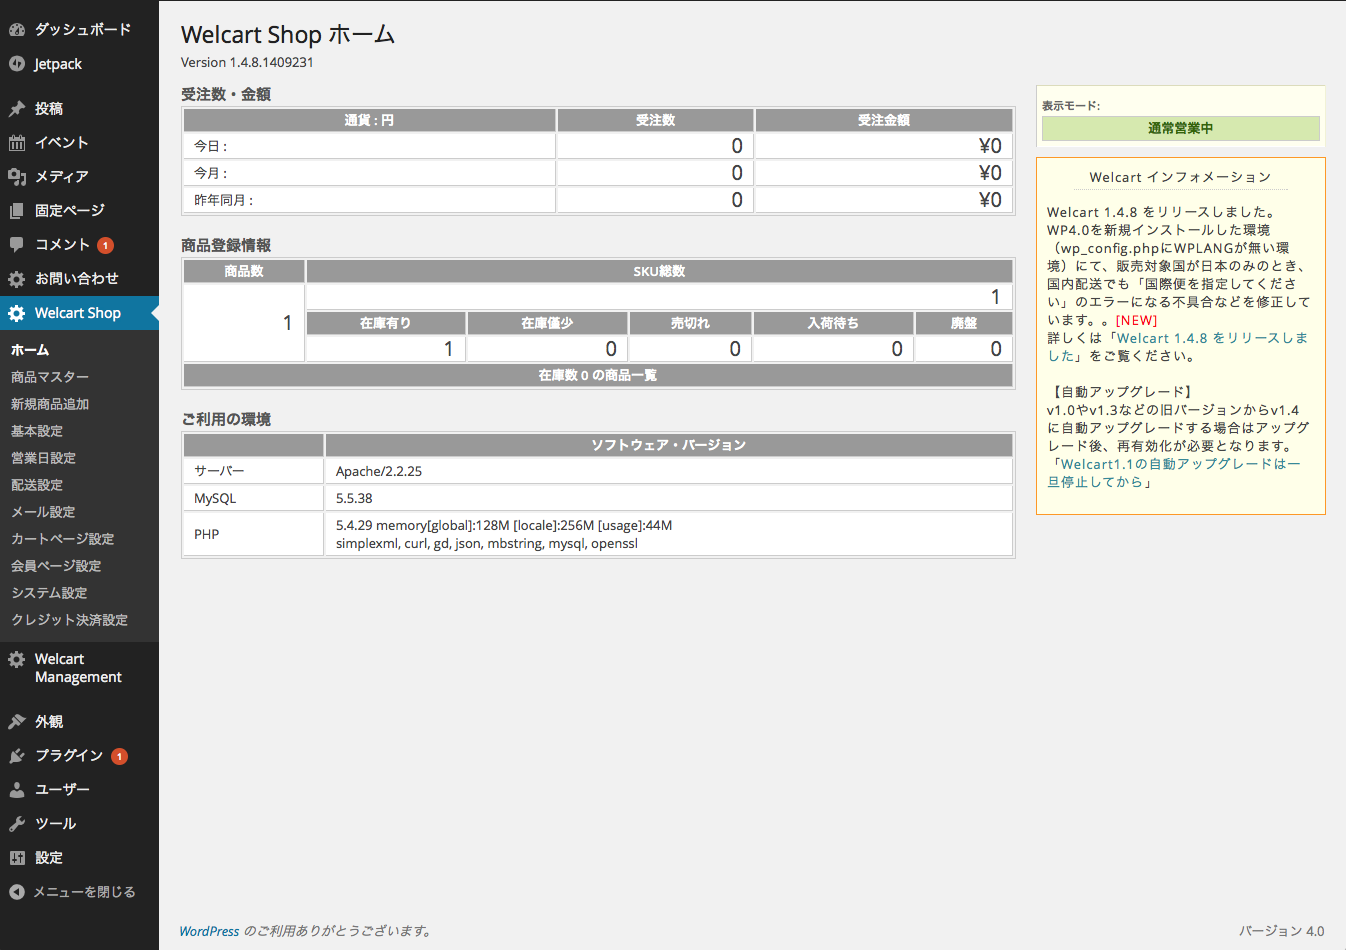Open Welcart Management menu
This screenshot has width=1346, height=950.
(79, 668)
